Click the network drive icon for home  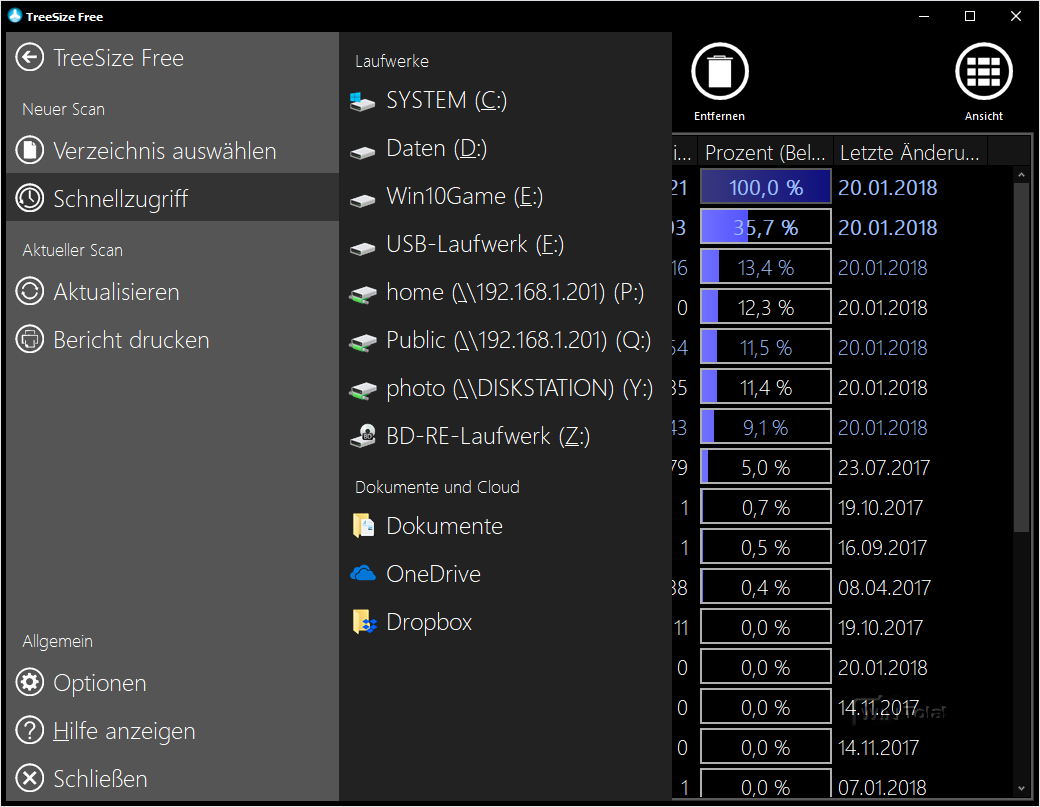pos(363,294)
